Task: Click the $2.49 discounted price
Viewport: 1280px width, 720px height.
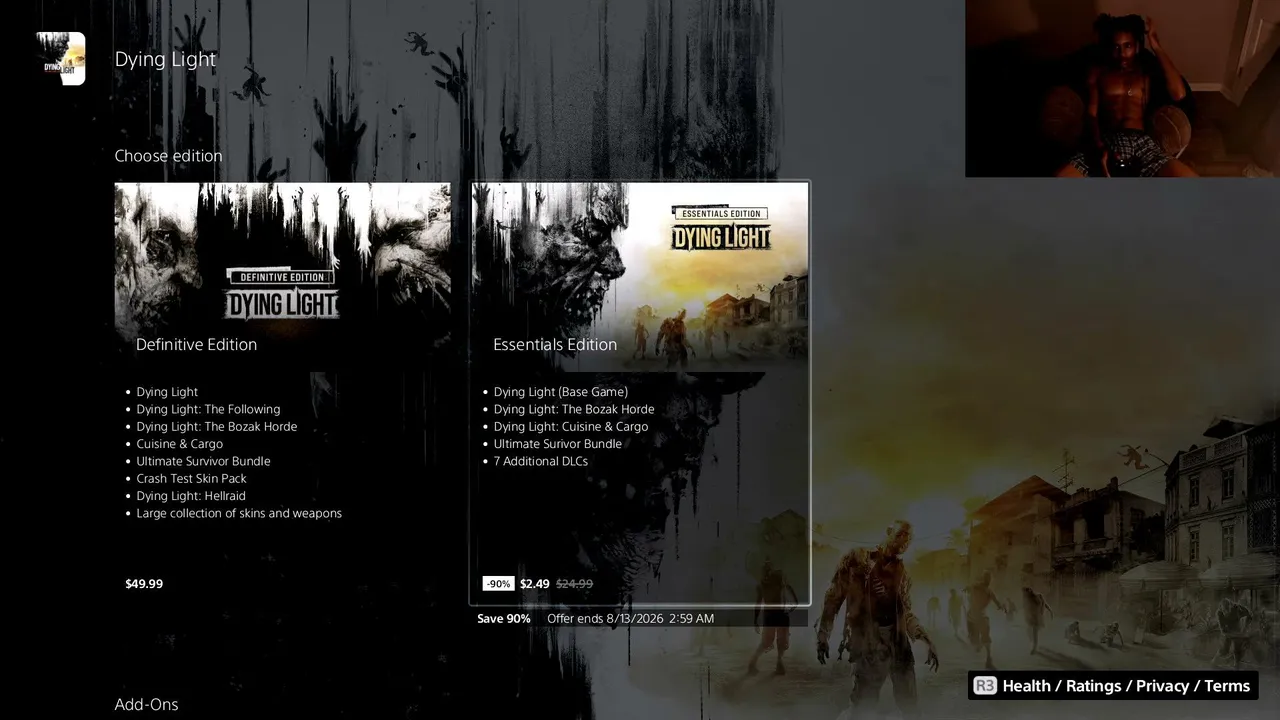Action: [x=535, y=584]
